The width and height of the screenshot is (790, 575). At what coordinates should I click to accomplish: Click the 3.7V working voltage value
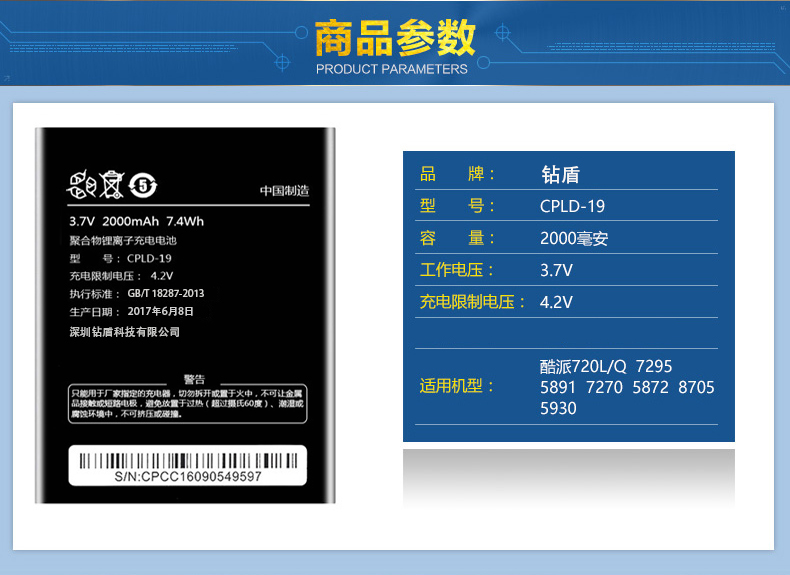(x=556, y=271)
